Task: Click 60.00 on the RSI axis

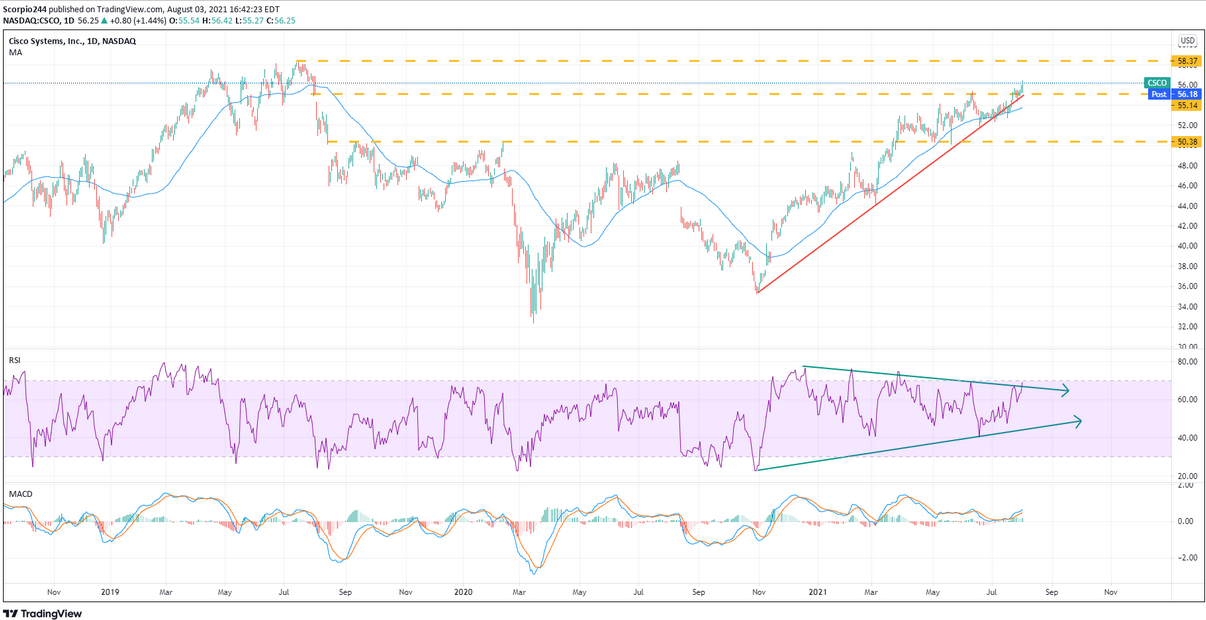Action: click(x=1187, y=399)
